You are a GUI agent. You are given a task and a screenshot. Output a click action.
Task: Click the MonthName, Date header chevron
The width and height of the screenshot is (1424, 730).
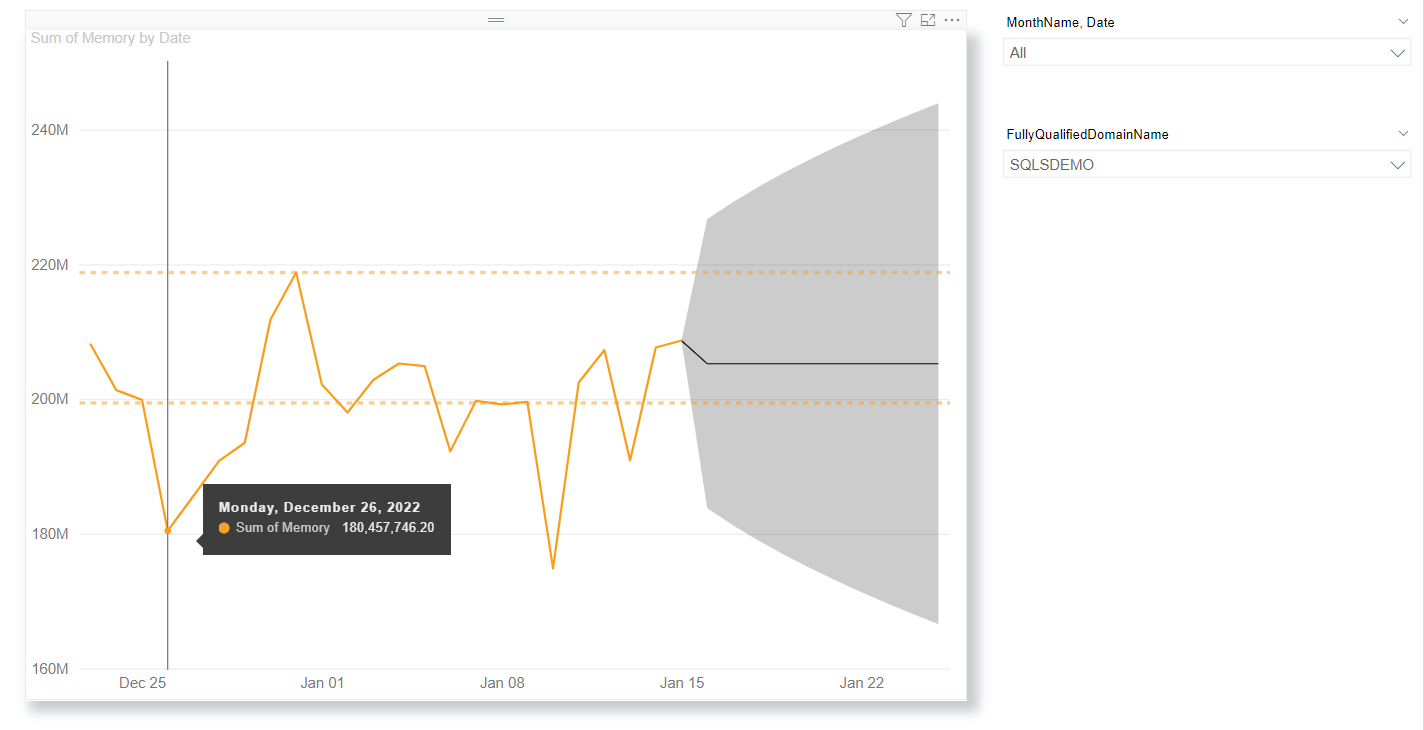click(x=1403, y=22)
